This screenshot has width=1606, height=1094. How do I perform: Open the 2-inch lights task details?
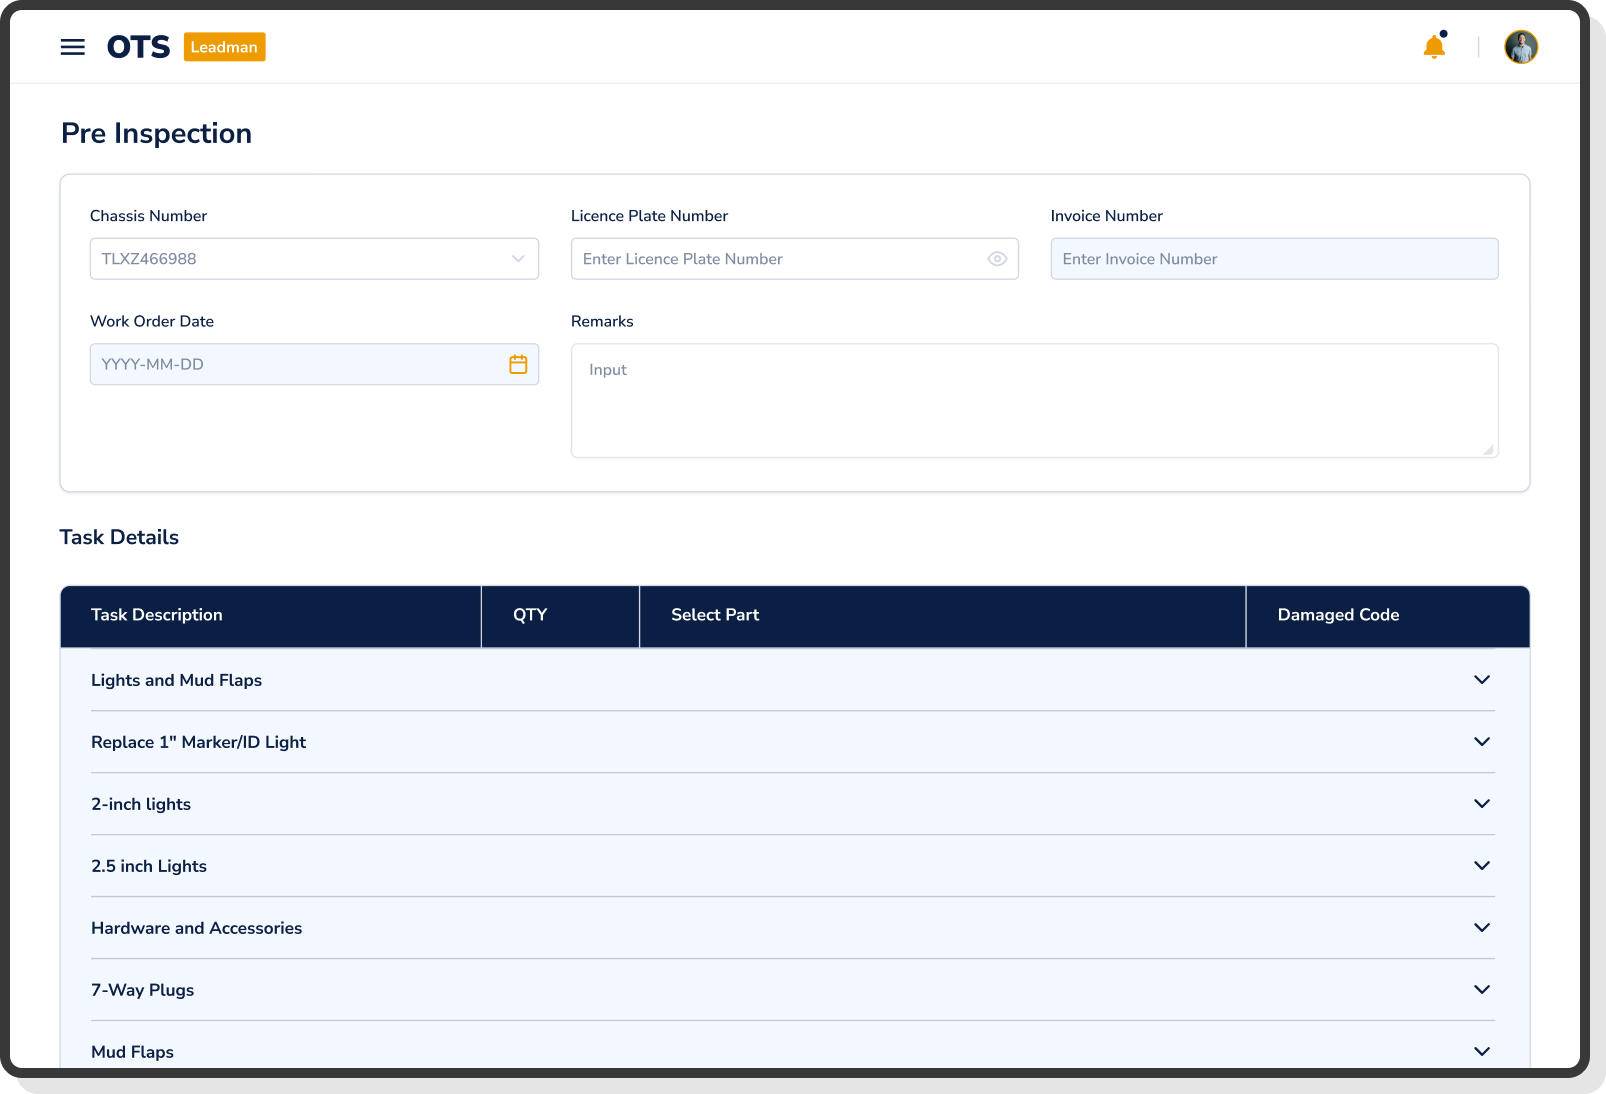click(x=1481, y=804)
